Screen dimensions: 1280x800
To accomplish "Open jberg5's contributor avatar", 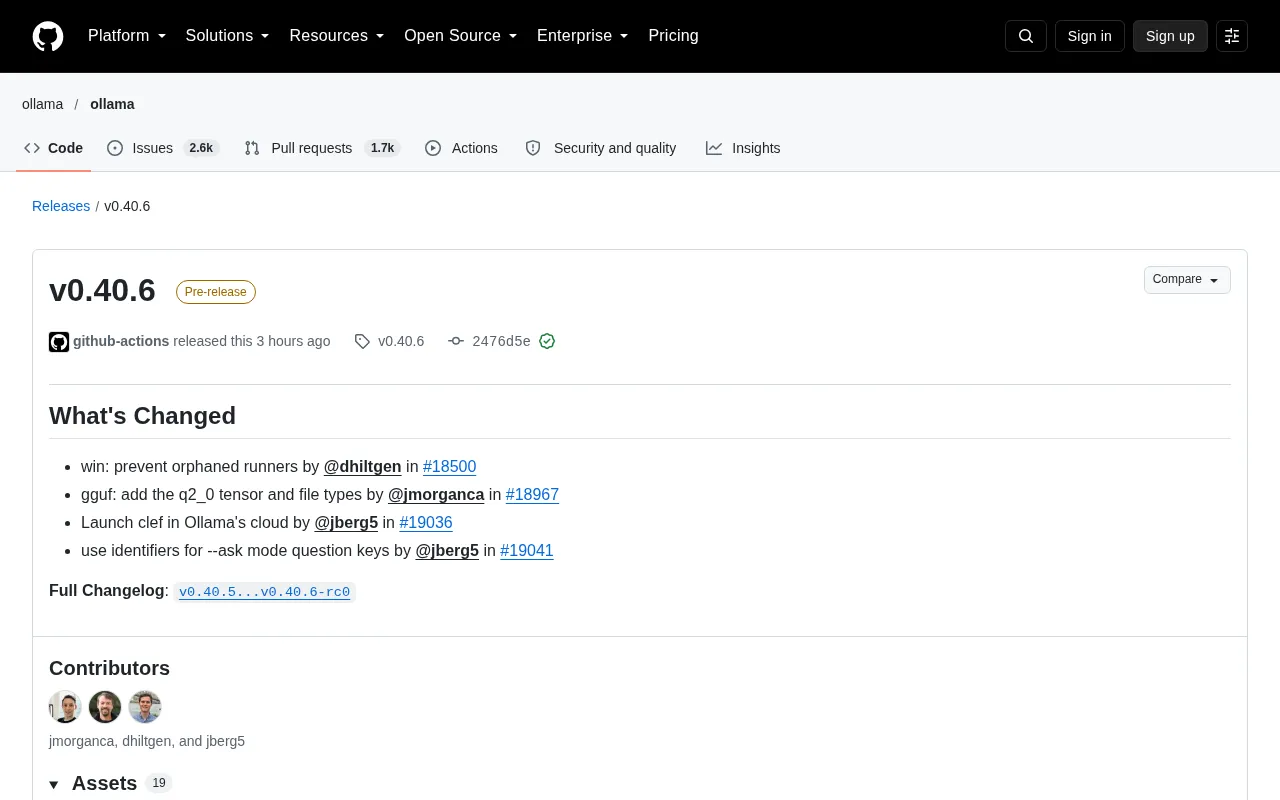I will point(145,707).
